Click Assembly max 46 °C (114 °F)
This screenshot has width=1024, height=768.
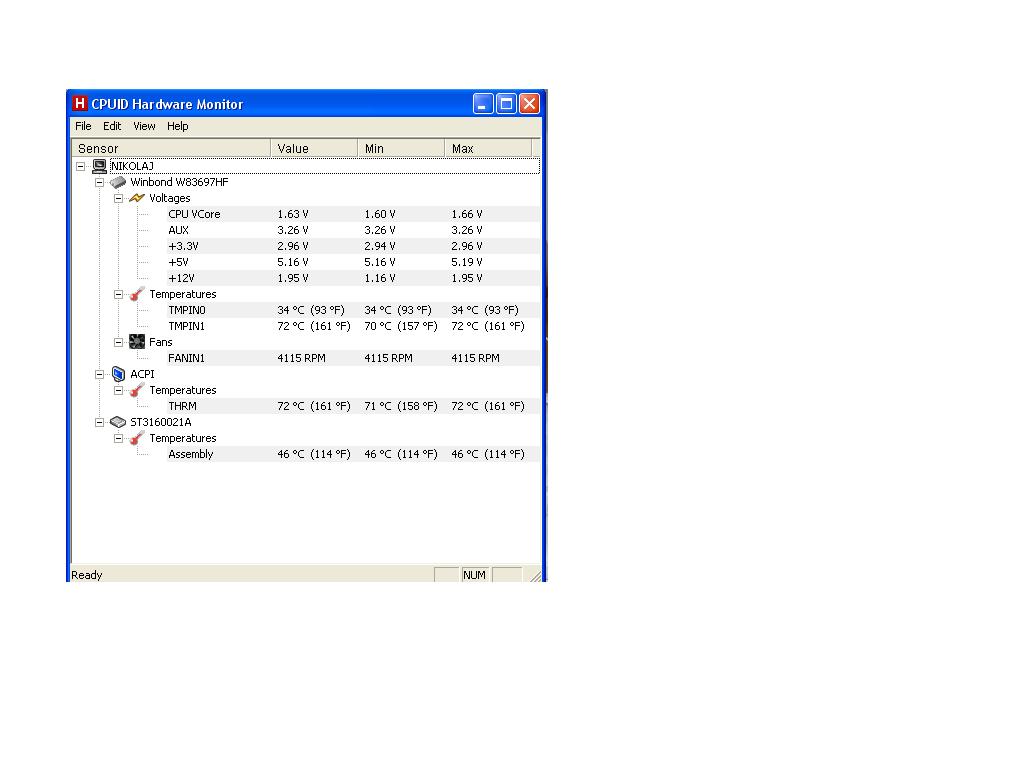click(488, 454)
